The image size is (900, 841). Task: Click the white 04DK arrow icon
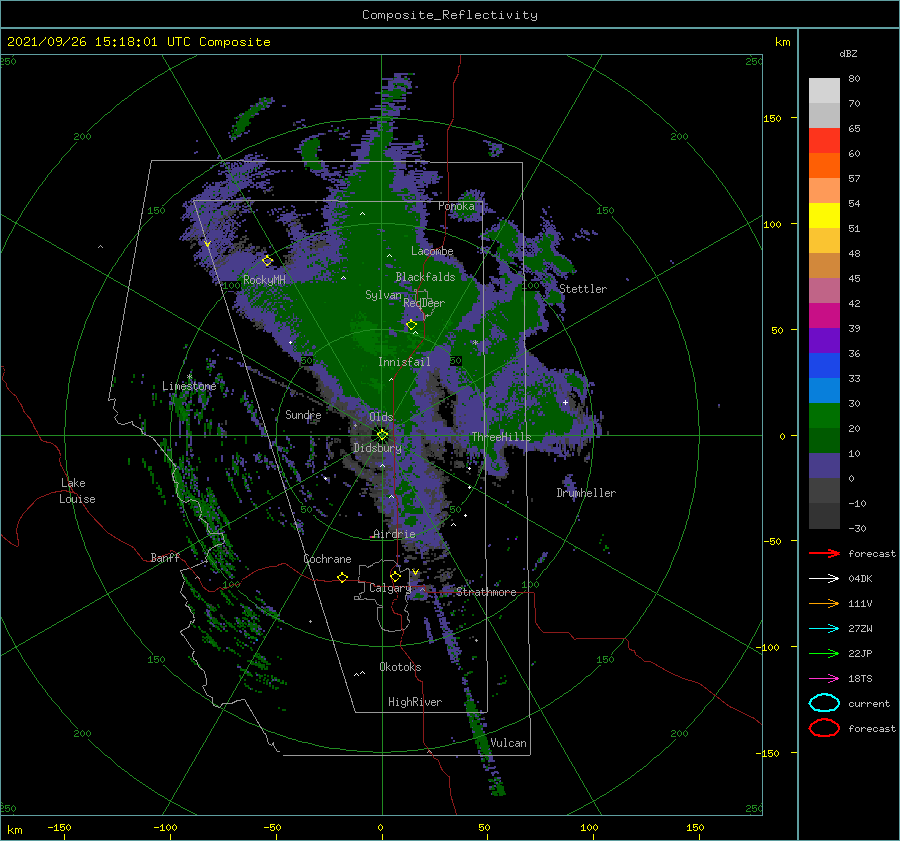click(x=824, y=578)
